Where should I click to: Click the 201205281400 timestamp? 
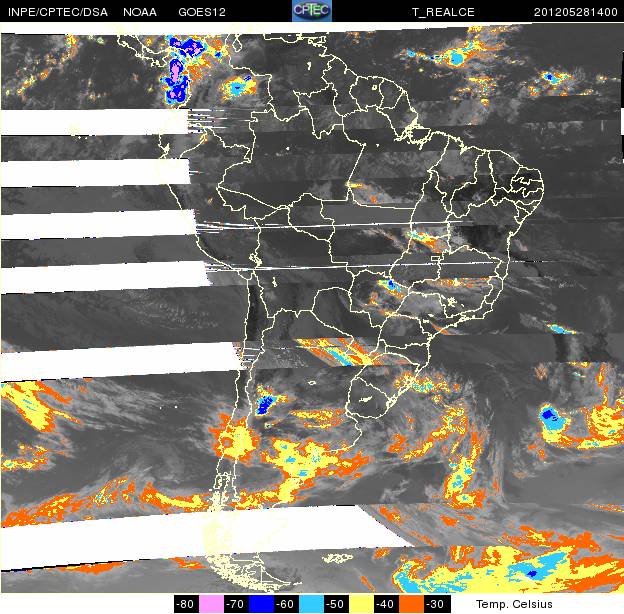[575, 12]
